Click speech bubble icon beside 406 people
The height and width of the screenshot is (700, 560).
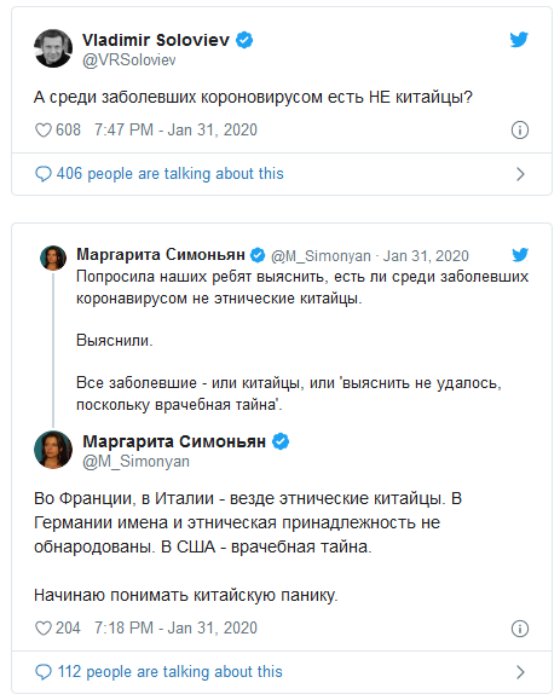[43, 174]
